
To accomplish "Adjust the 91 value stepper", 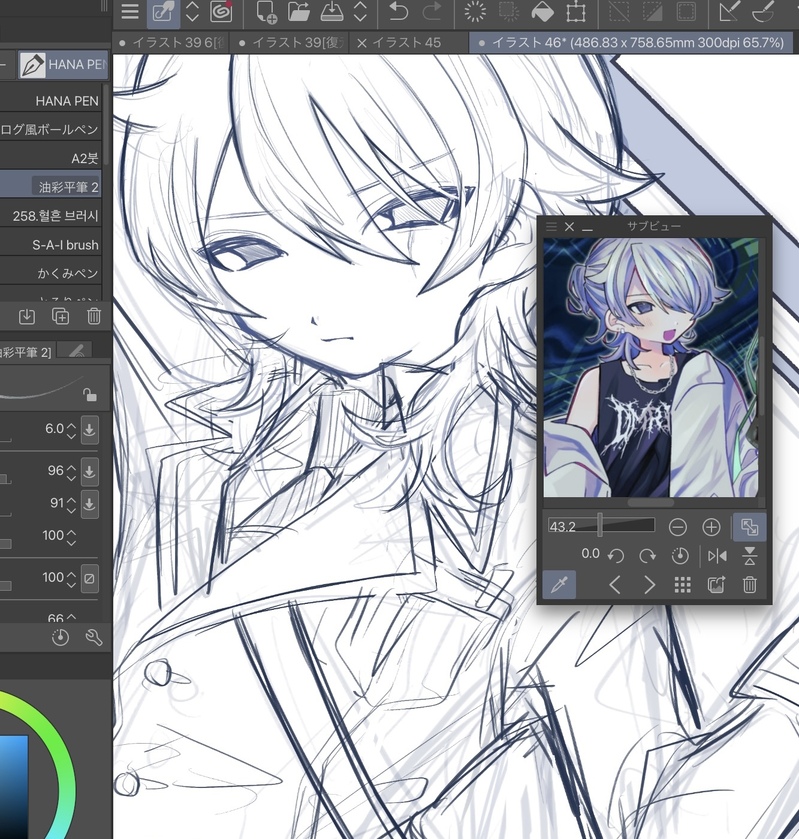I will 71,503.
